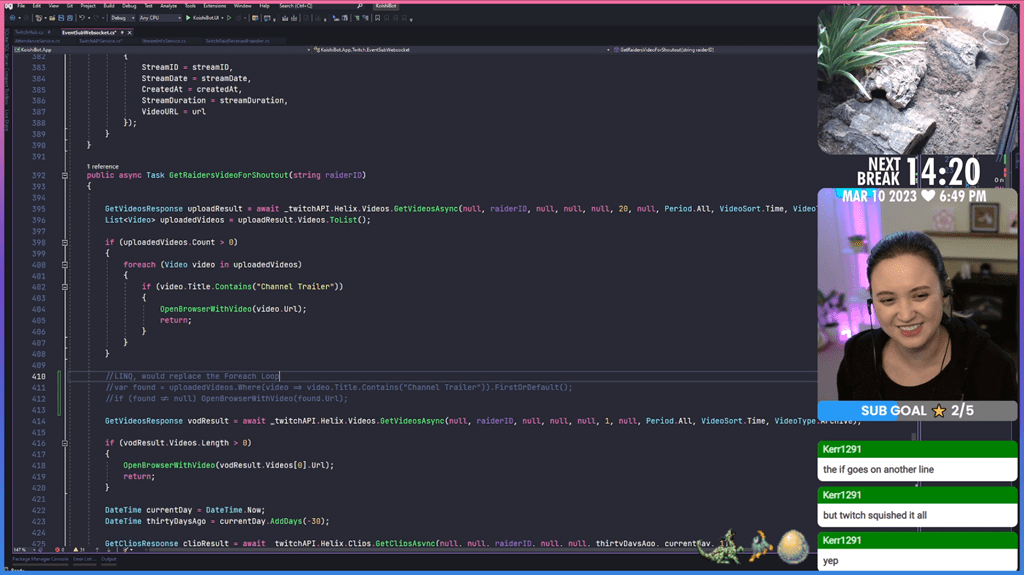Open the Build menu
Image resolution: width=1024 pixels, height=575 pixels.
click(x=109, y=6)
